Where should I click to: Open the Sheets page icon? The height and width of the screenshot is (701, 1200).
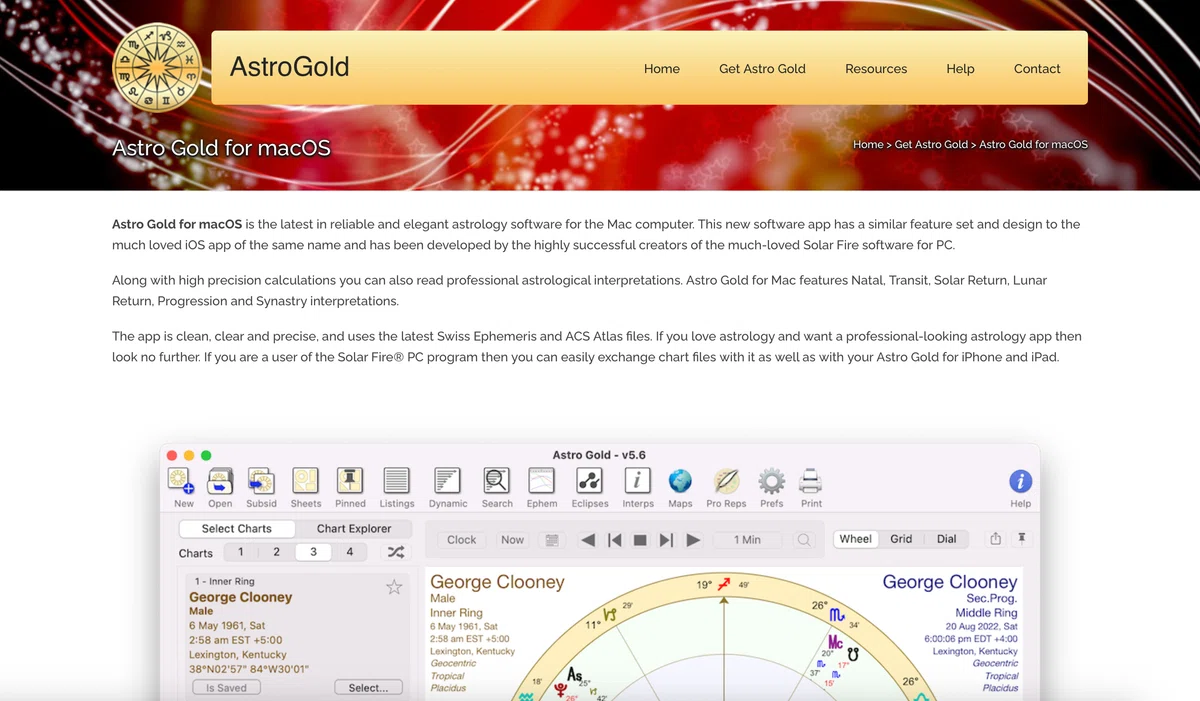click(306, 482)
